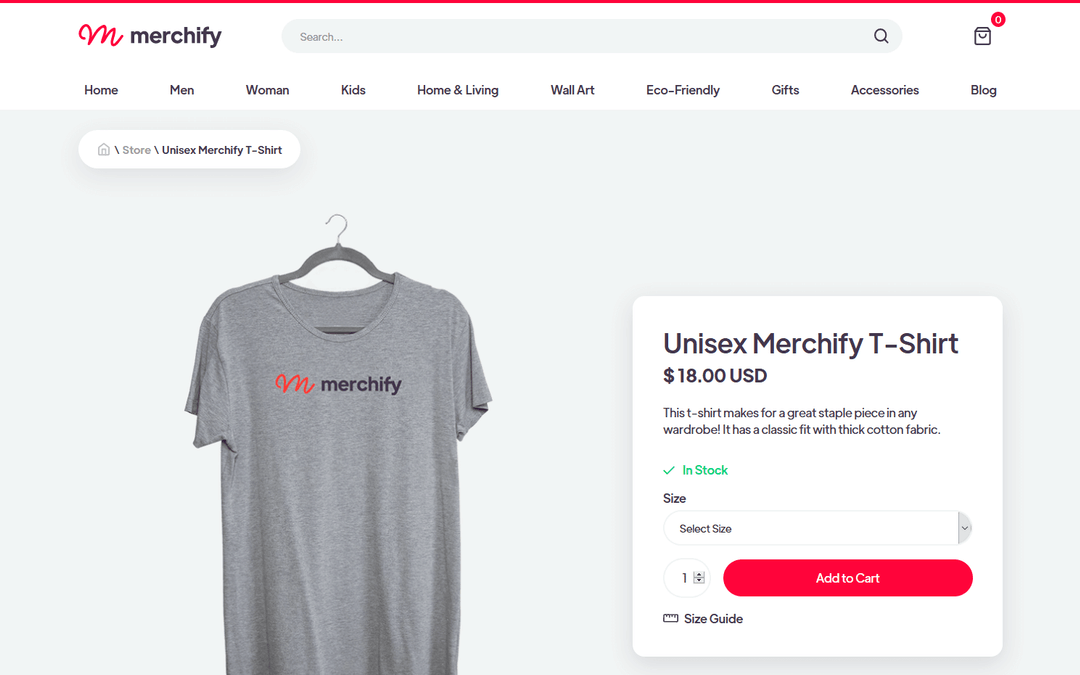Viewport: 1080px width, 675px height.
Task: Click the Store breadcrumb link
Action: pos(136,149)
